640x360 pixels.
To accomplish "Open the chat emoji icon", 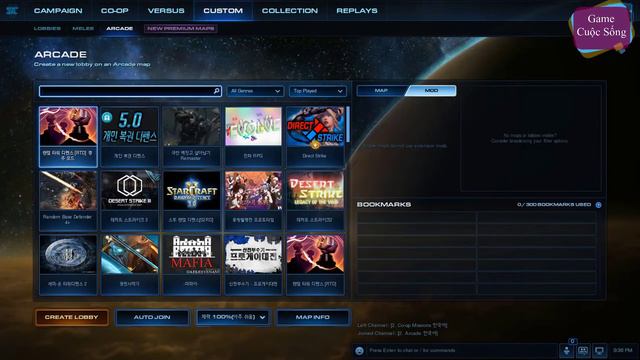I will (359, 351).
